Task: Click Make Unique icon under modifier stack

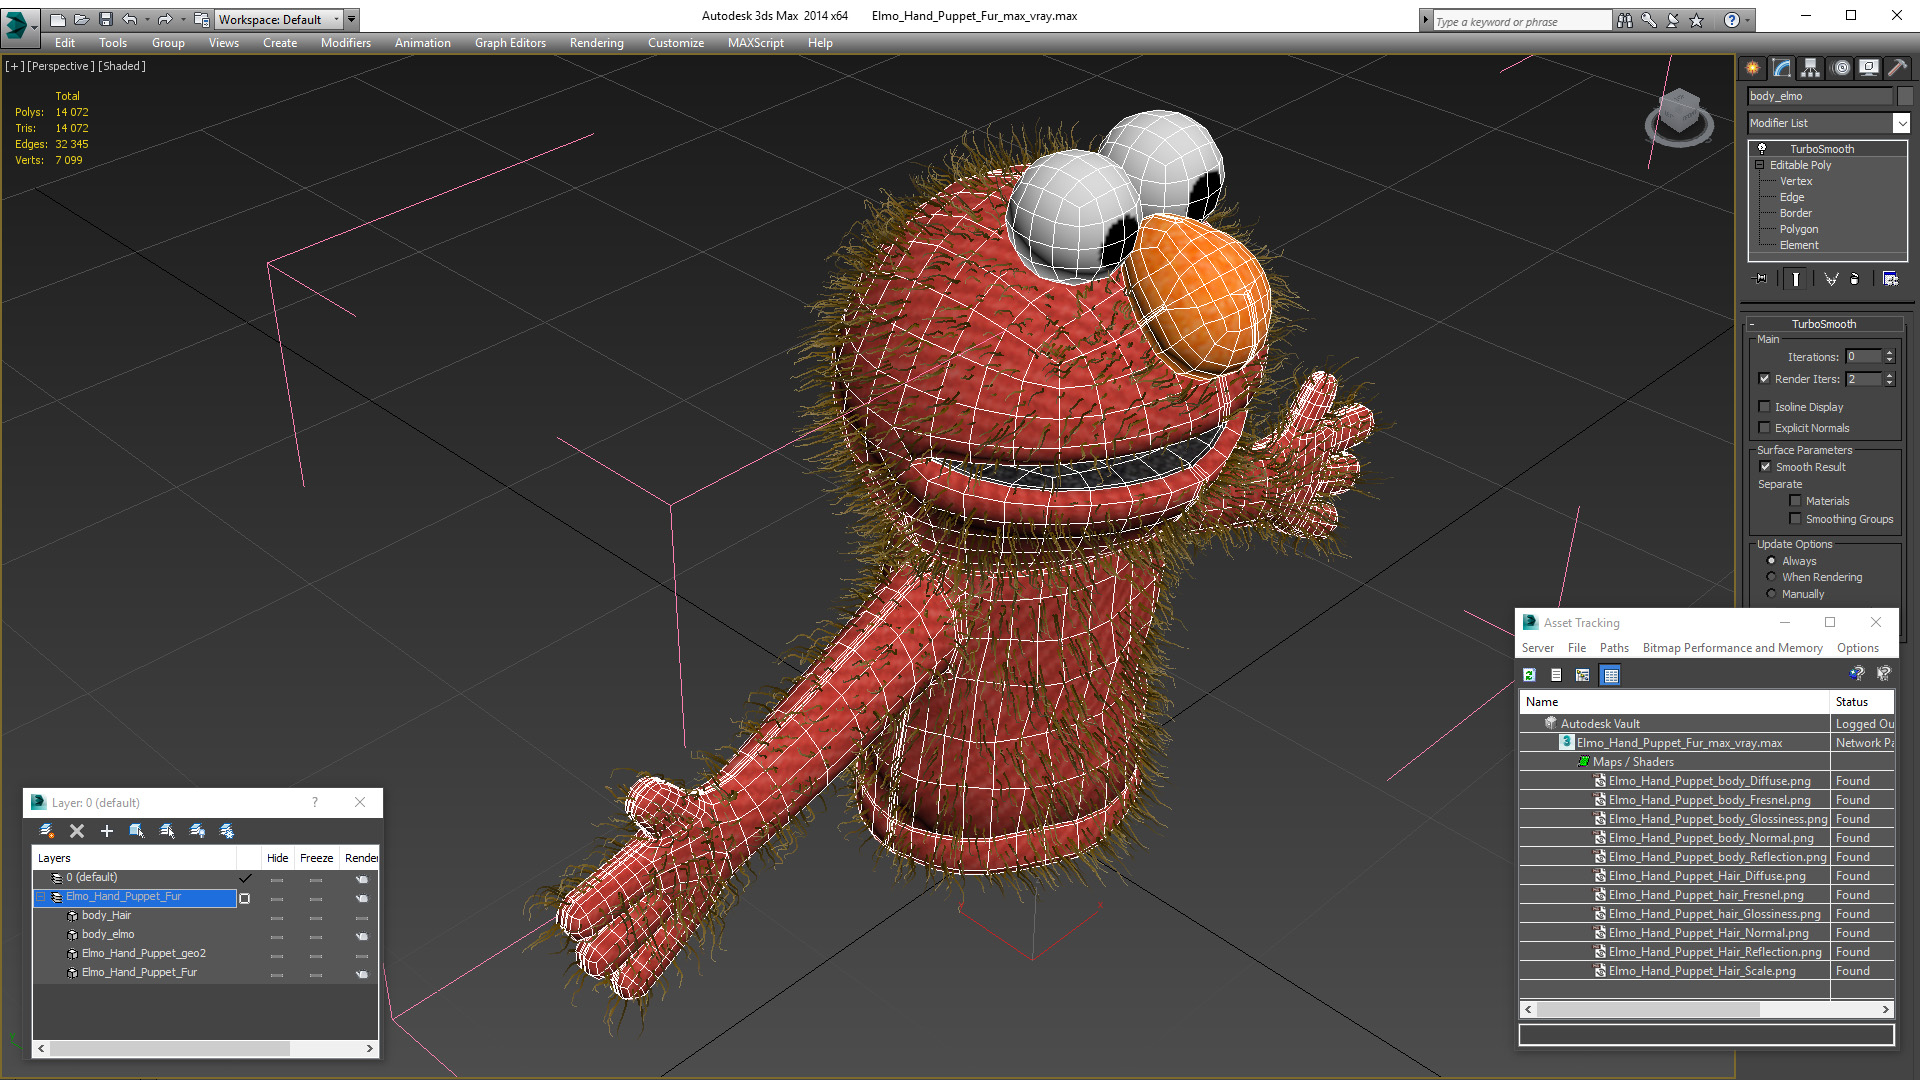Action: pyautogui.click(x=1831, y=279)
